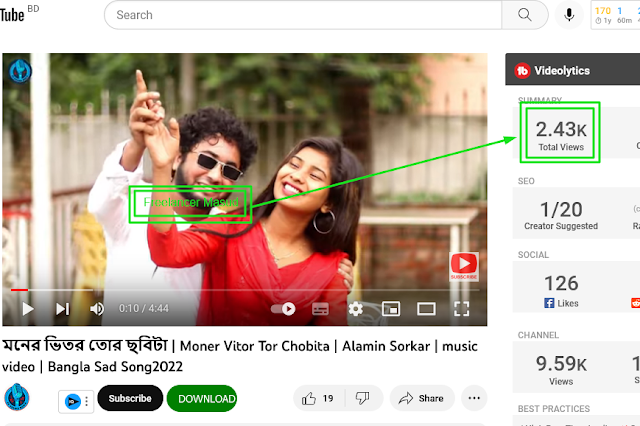The width and height of the screenshot is (640, 426).
Task: Click the black Subscribe button
Action: tap(130, 398)
